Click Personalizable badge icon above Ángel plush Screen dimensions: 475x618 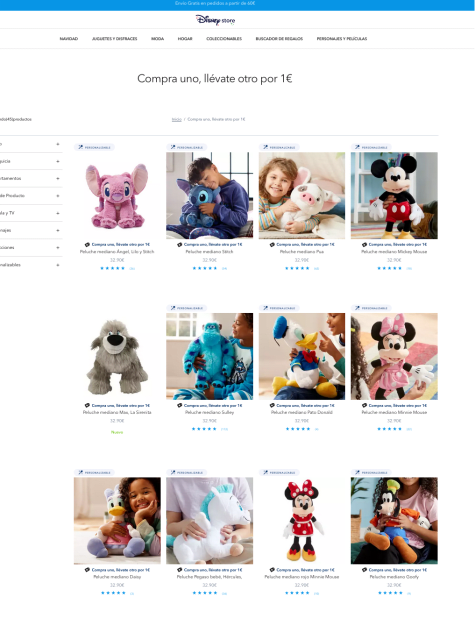[80, 147]
